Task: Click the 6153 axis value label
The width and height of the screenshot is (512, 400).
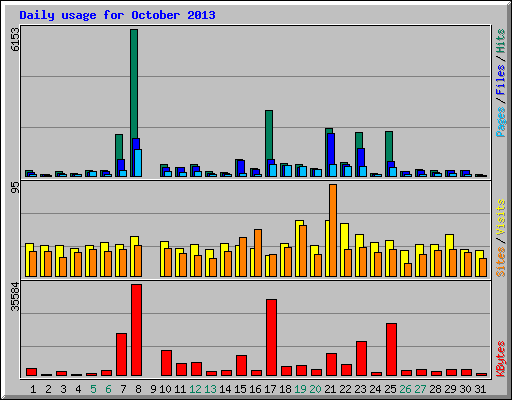Action: (x=15, y=39)
